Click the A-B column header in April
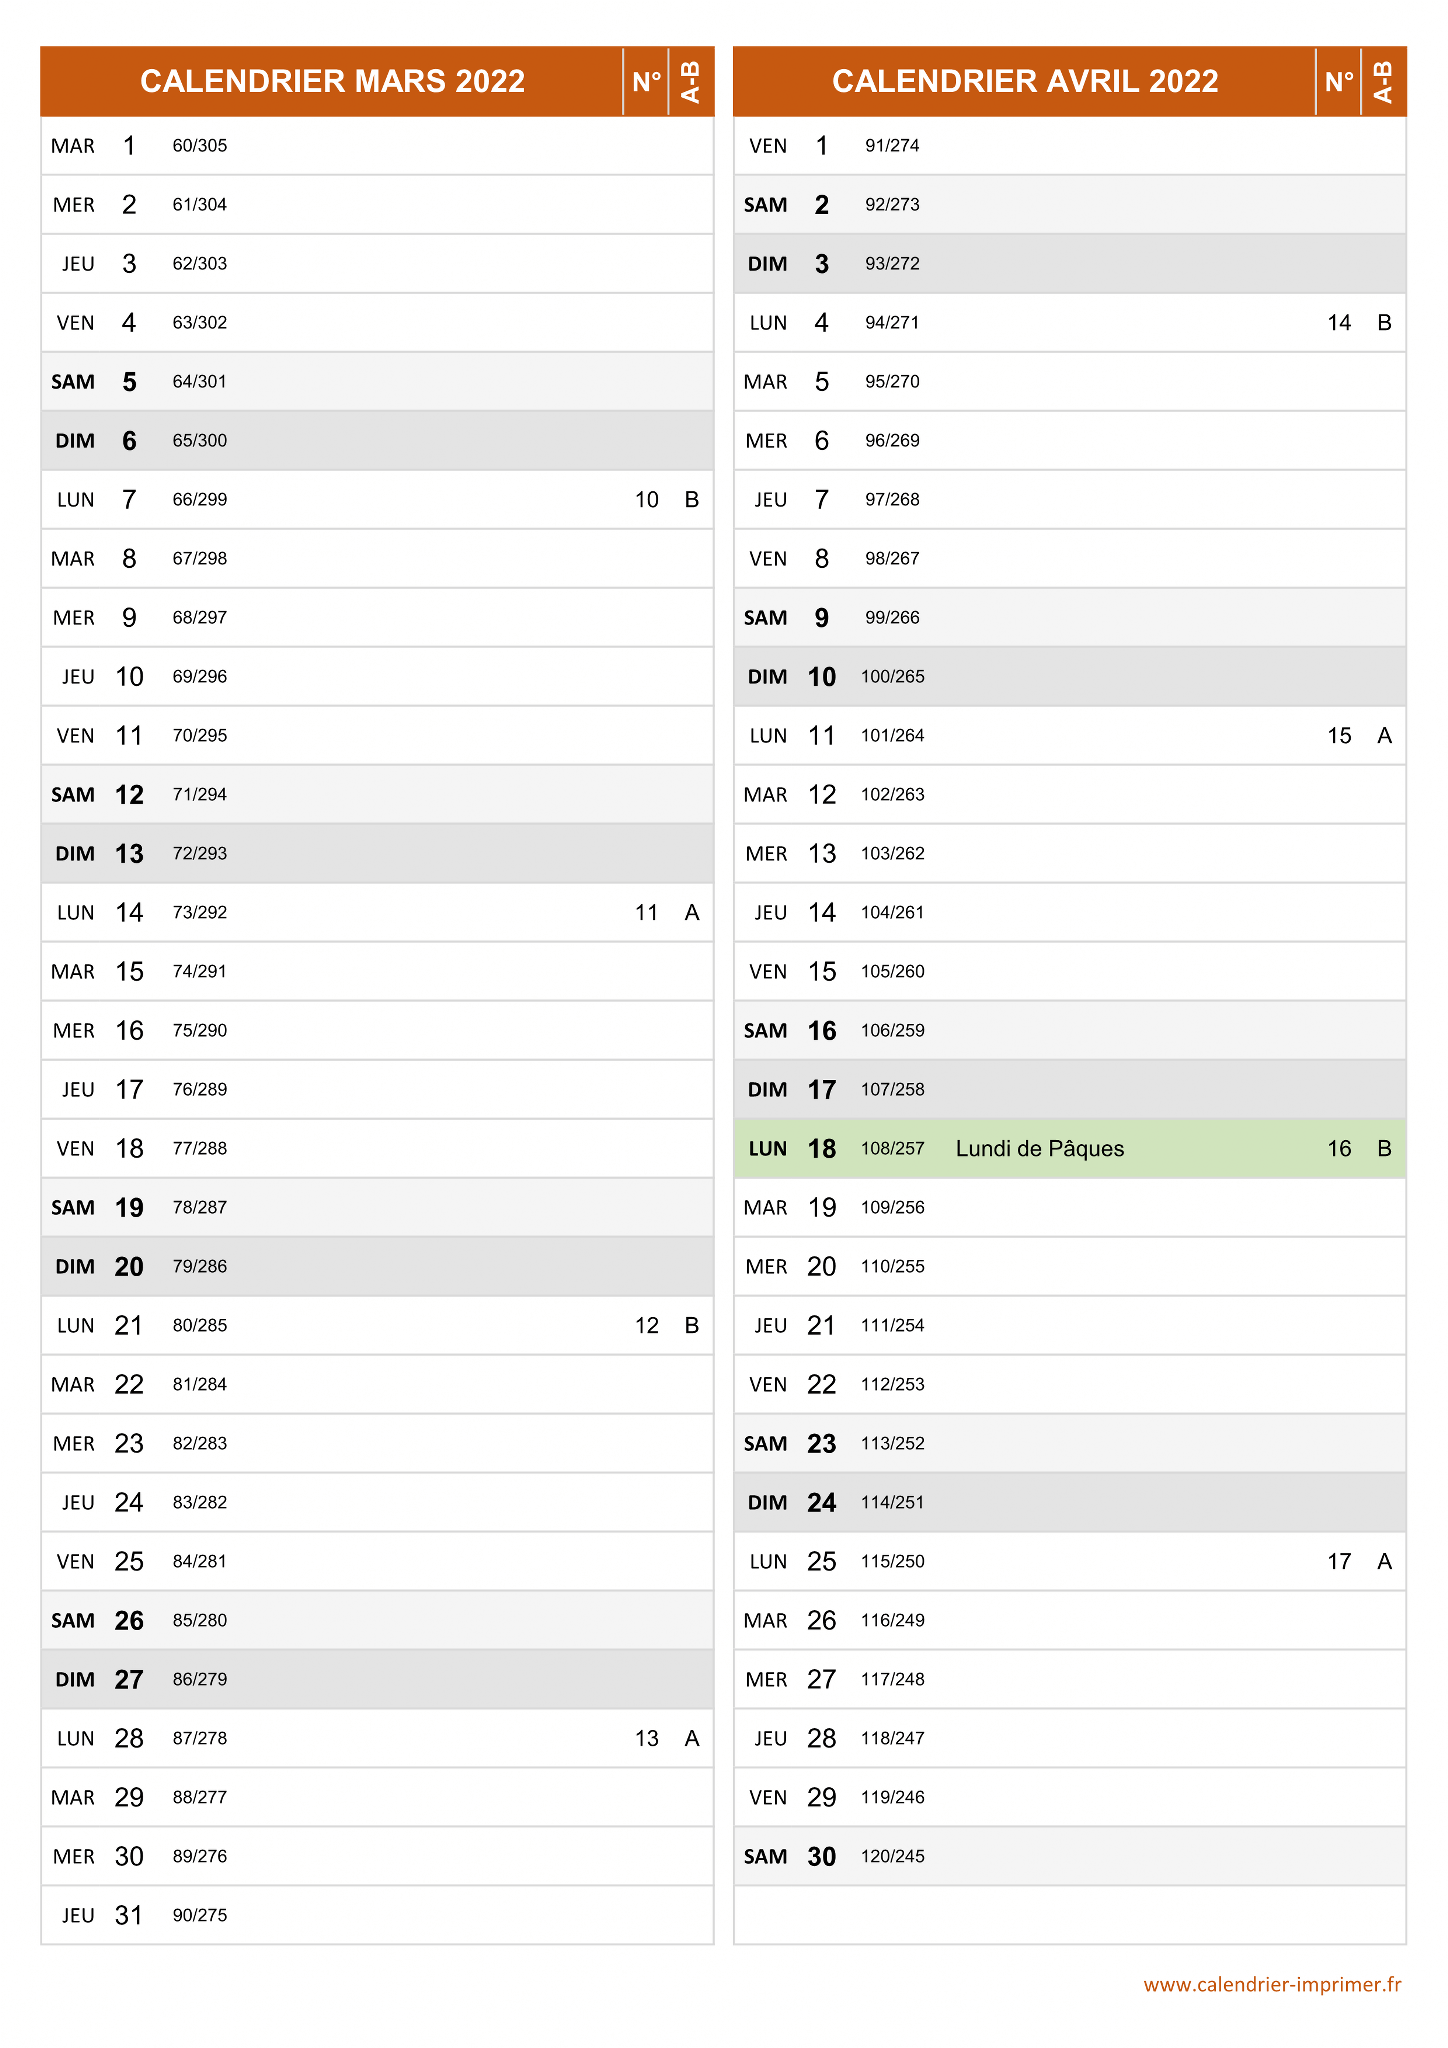 pyautogui.click(x=1384, y=81)
